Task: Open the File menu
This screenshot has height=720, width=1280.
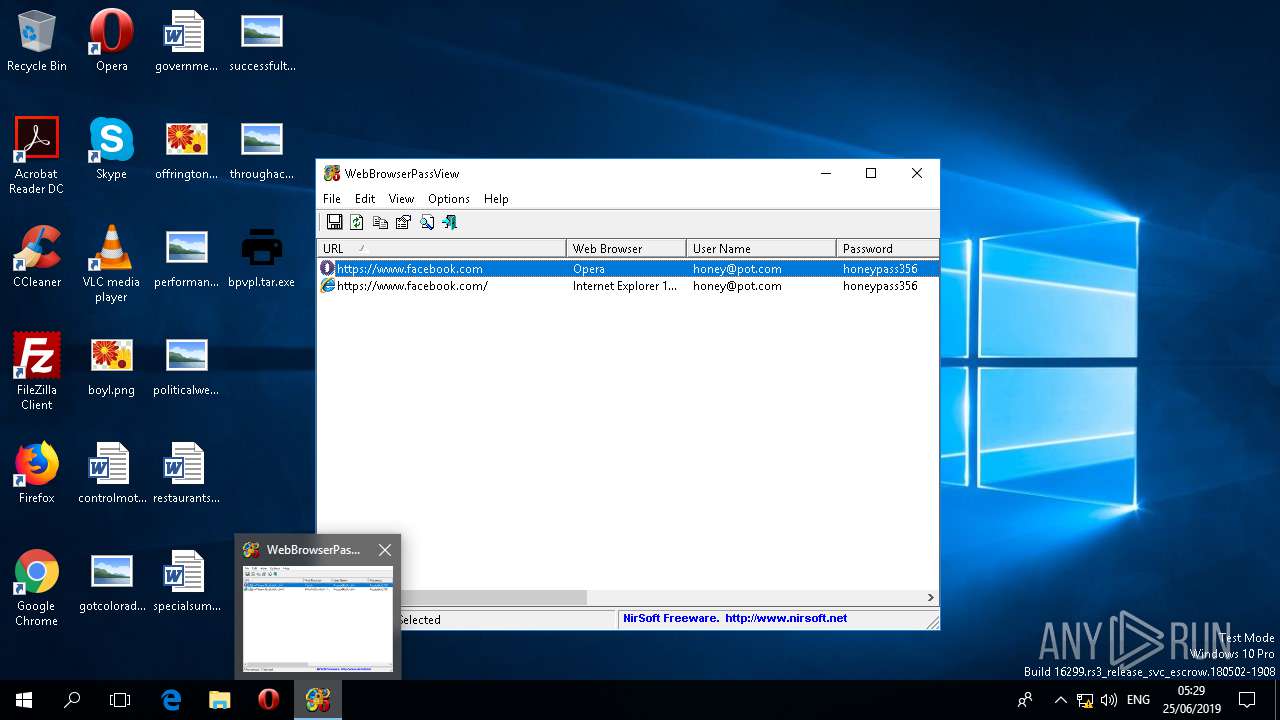Action: 332,199
